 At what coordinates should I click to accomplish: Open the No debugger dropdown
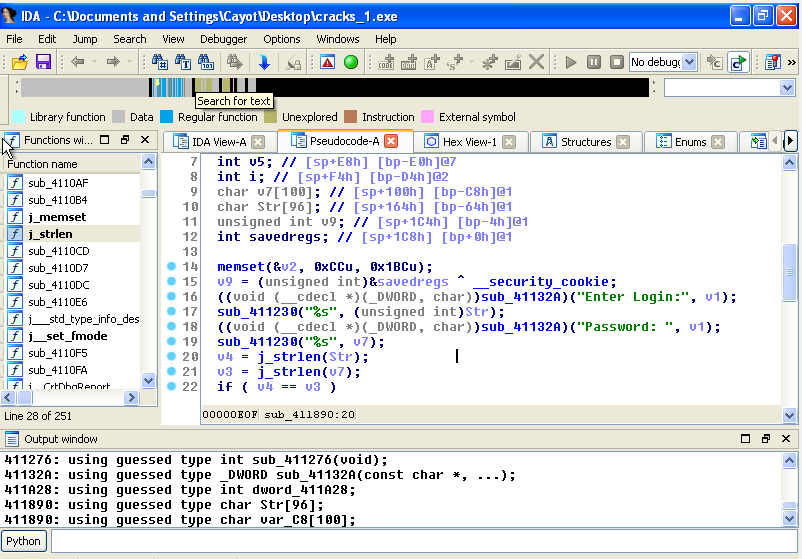(x=689, y=62)
